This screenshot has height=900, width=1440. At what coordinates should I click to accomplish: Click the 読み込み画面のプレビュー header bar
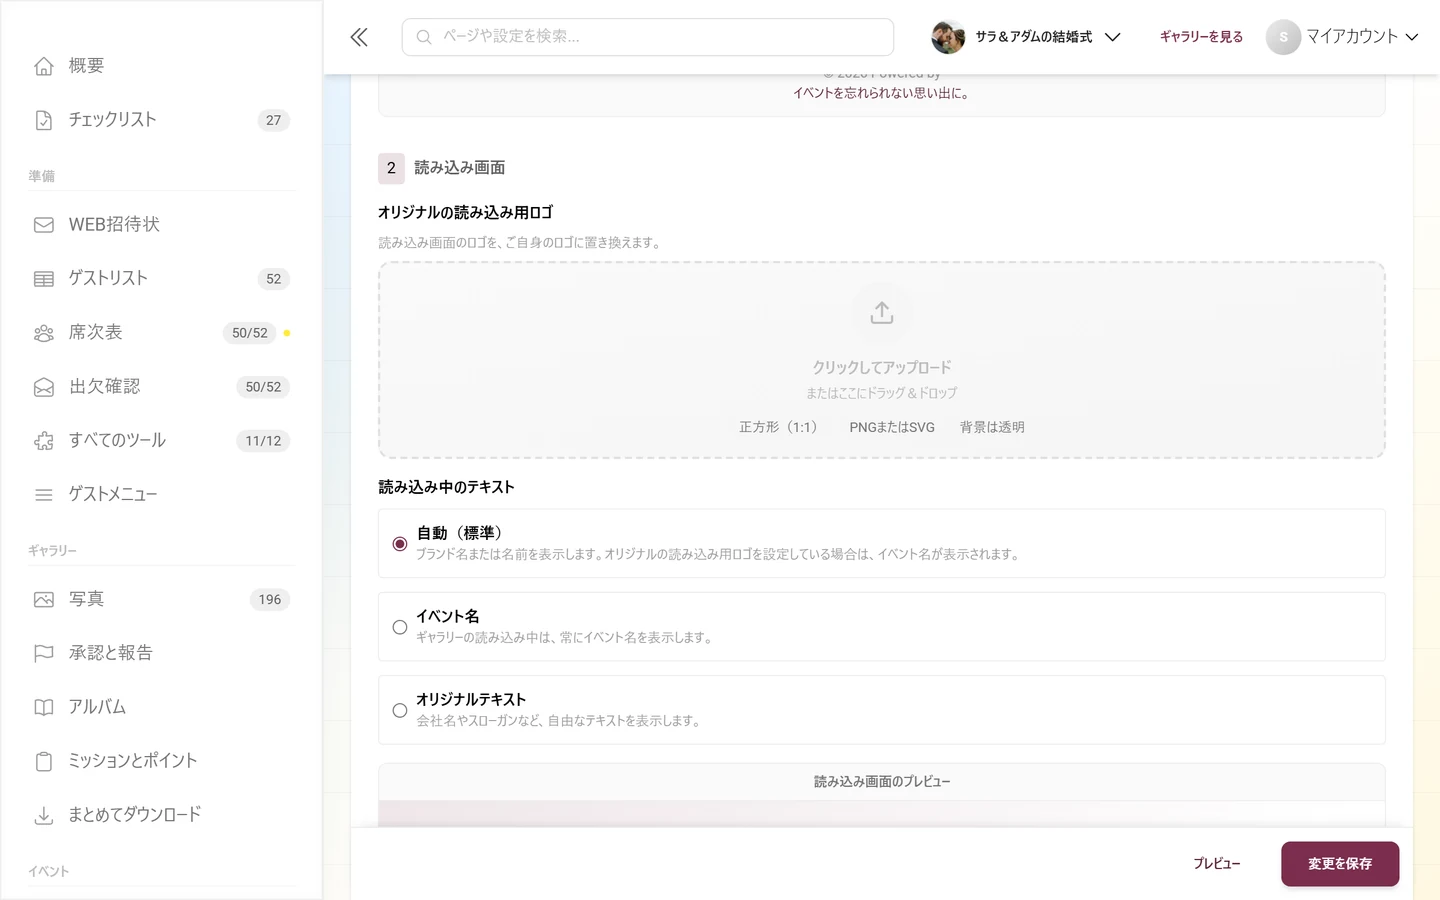[x=882, y=782]
